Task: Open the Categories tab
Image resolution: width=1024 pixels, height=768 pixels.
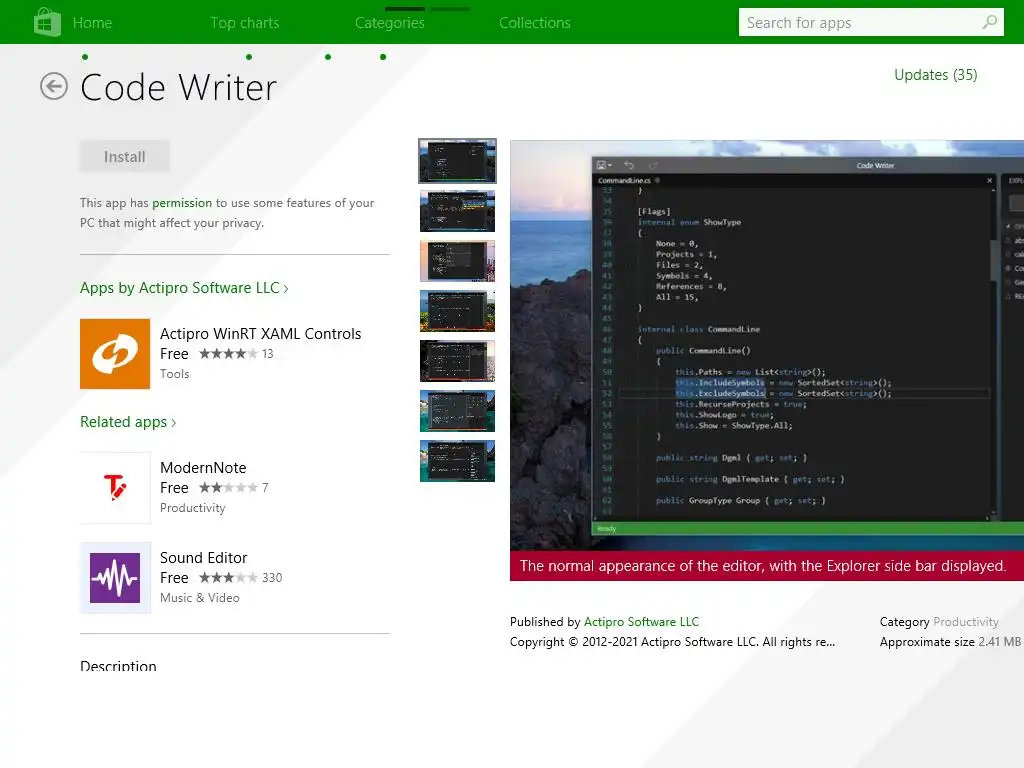Action: pyautogui.click(x=390, y=23)
